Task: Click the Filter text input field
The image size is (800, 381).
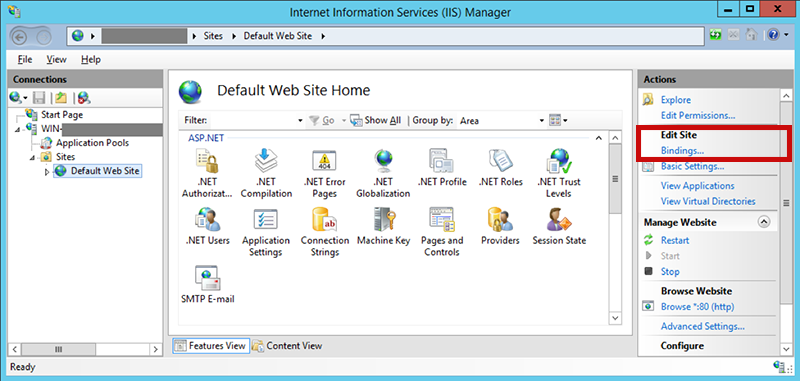Action: pyautogui.click(x=253, y=121)
